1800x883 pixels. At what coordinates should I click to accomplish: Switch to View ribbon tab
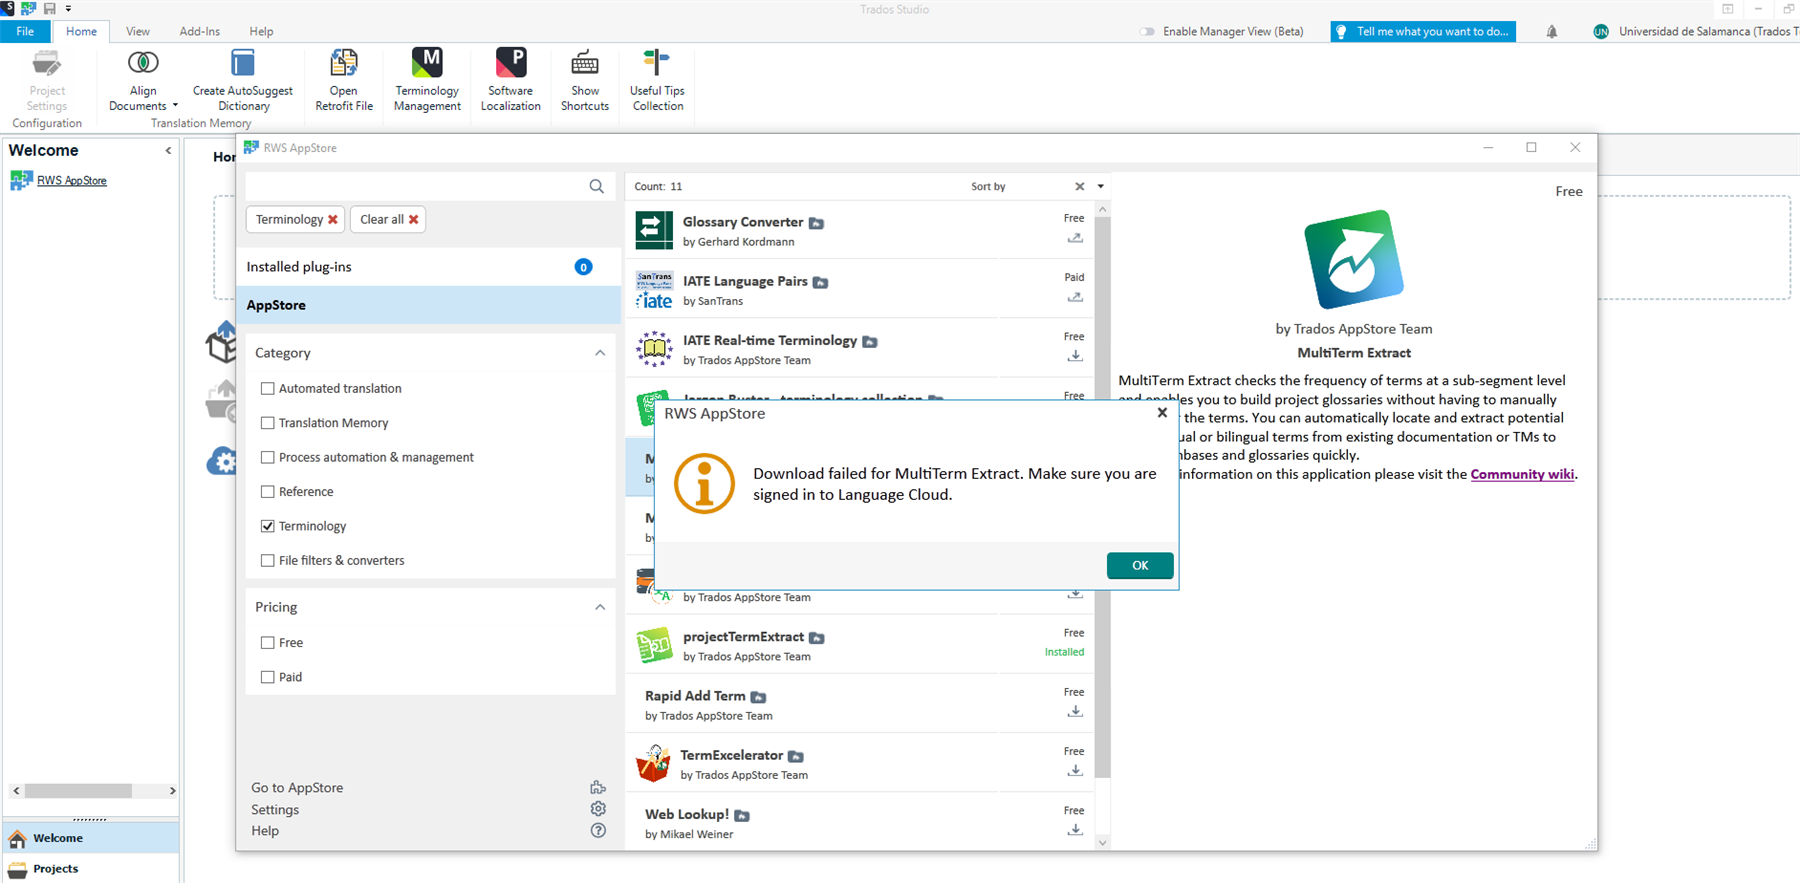(x=138, y=32)
